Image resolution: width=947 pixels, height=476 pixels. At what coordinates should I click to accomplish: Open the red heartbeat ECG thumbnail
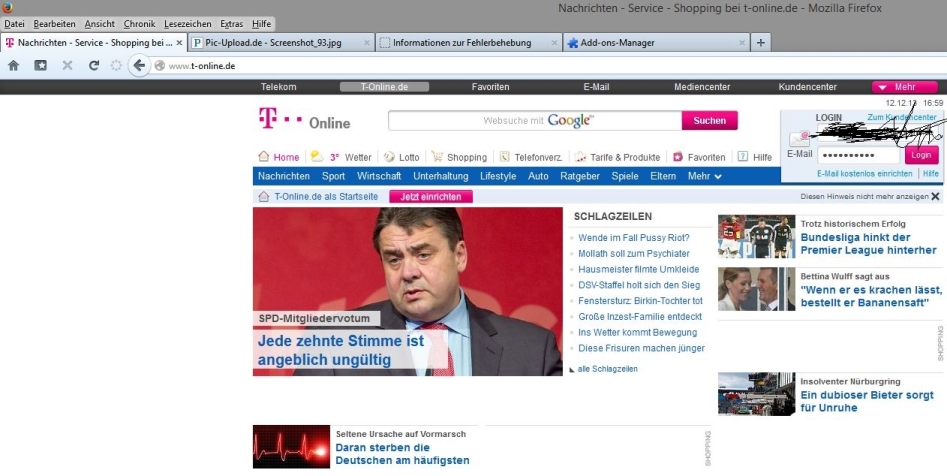[291, 447]
